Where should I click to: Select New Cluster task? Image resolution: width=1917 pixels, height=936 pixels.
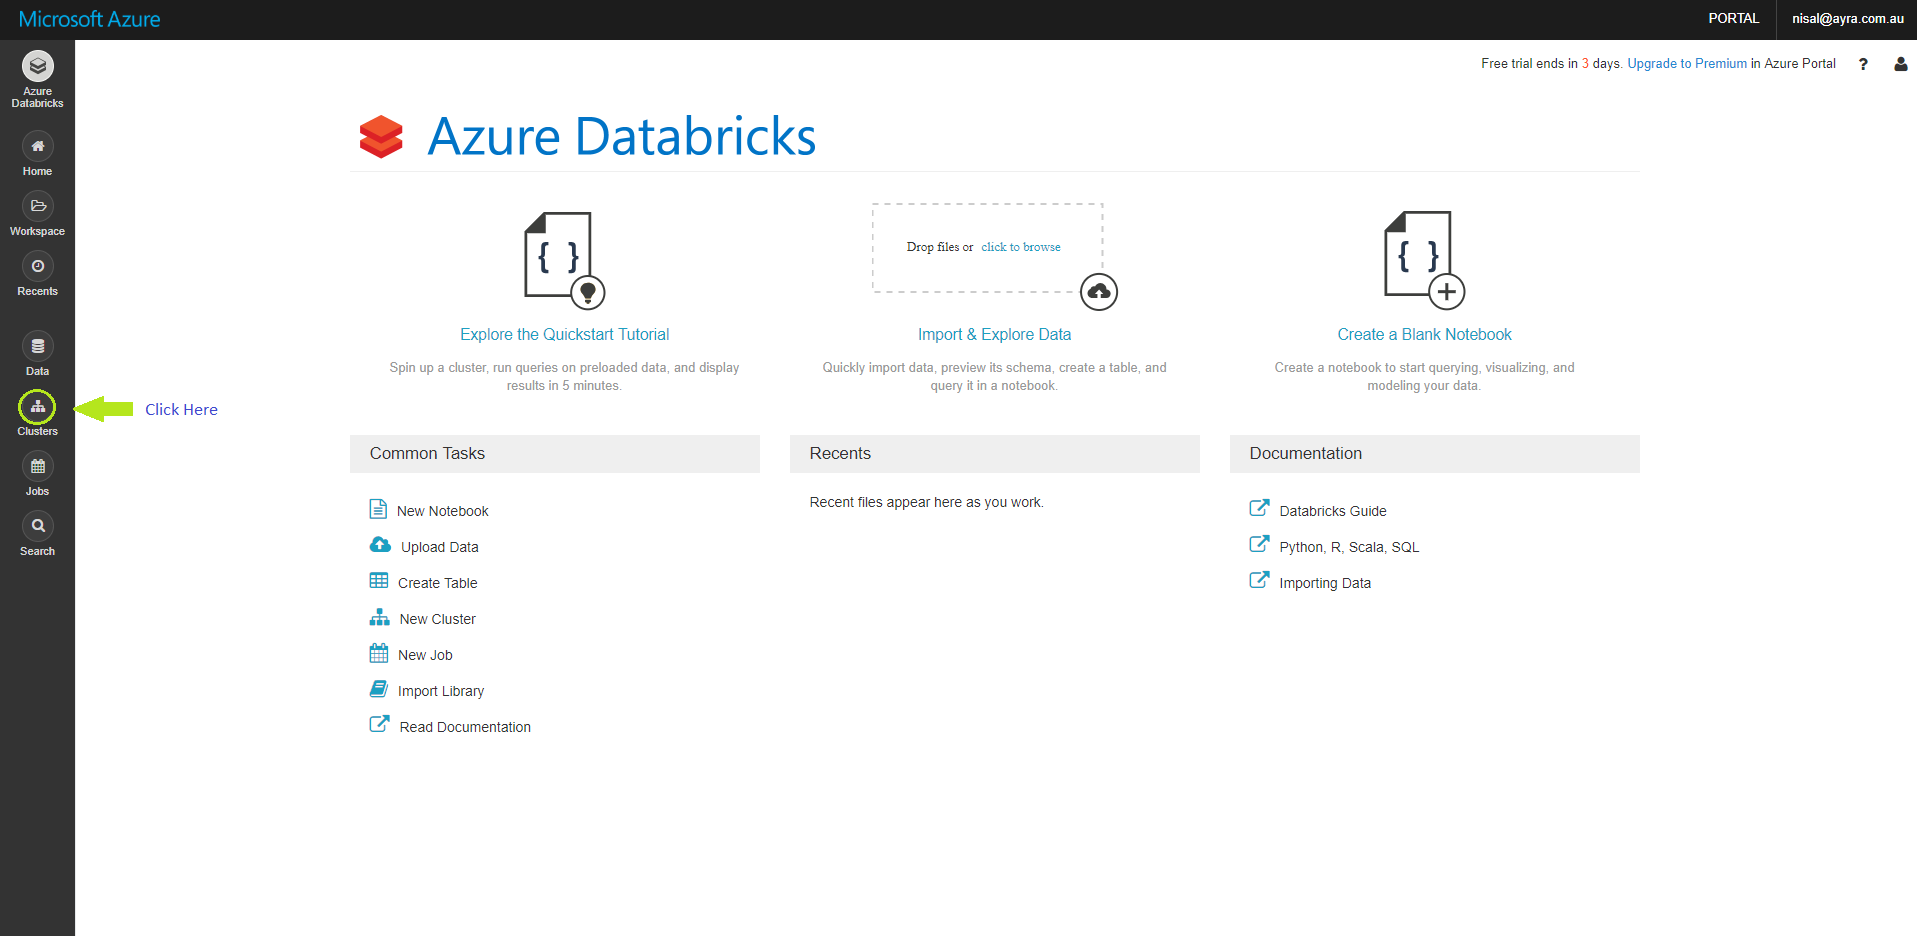click(x=438, y=619)
